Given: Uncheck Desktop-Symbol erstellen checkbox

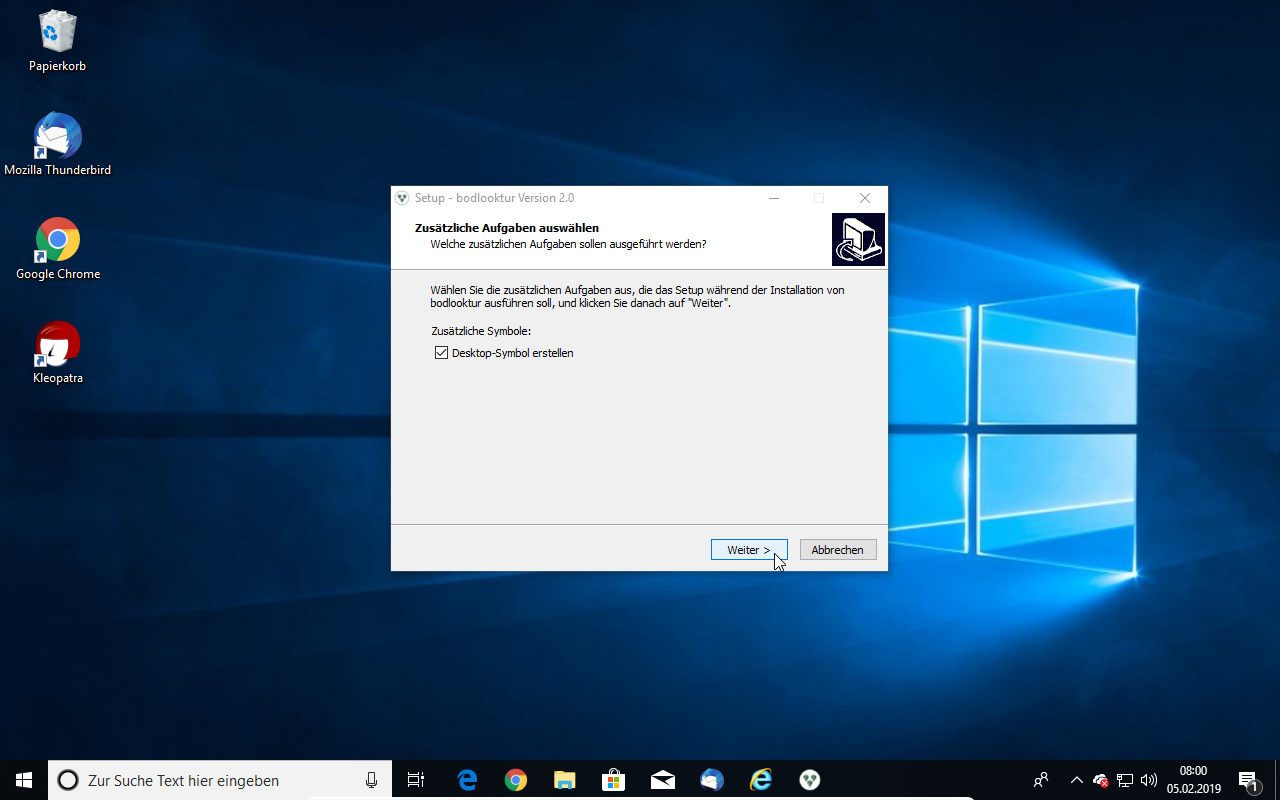Looking at the screenshot, I should [441, 353].
